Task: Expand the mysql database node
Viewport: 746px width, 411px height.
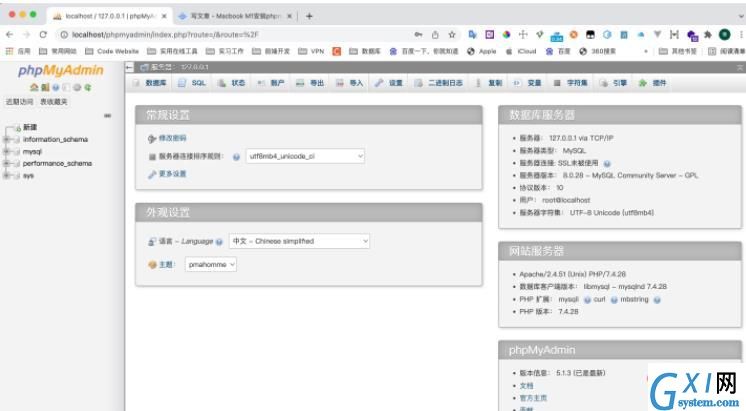Action: pos(6,152)
